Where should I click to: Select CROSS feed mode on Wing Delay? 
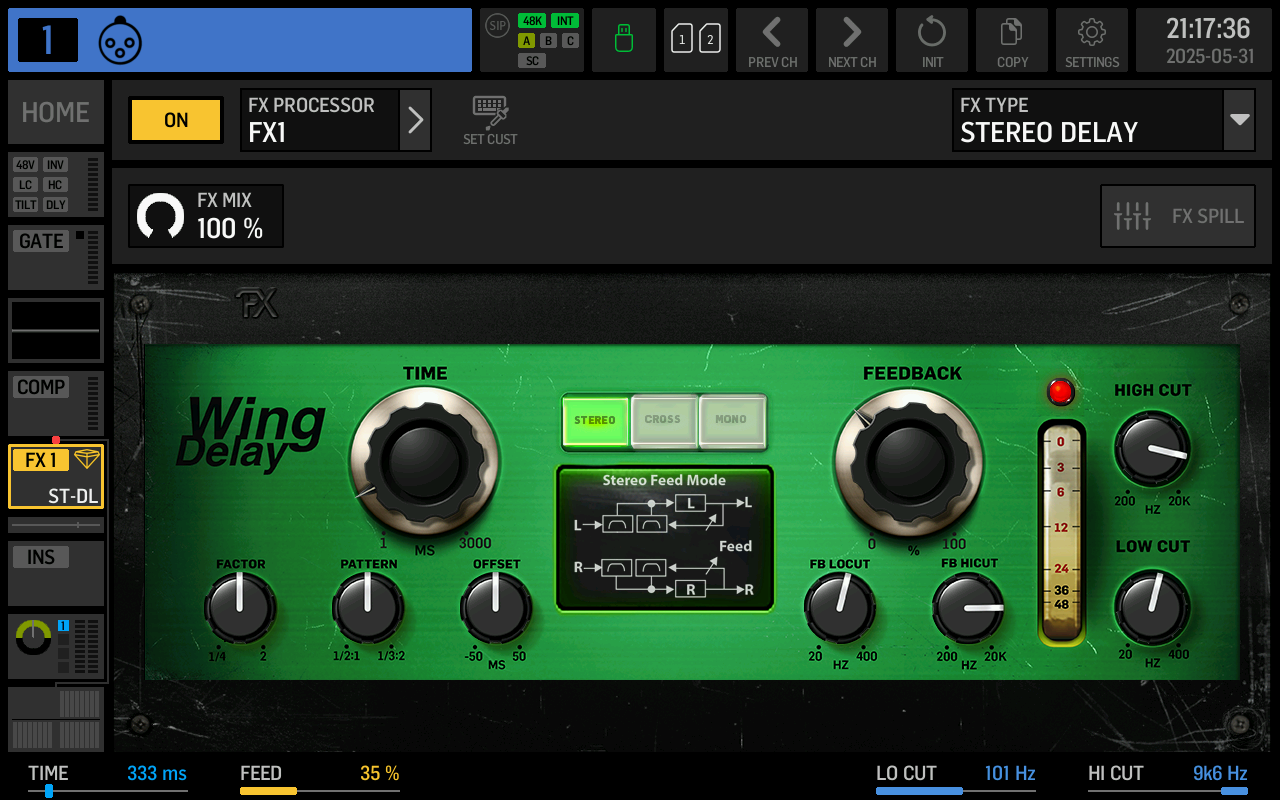663,421
